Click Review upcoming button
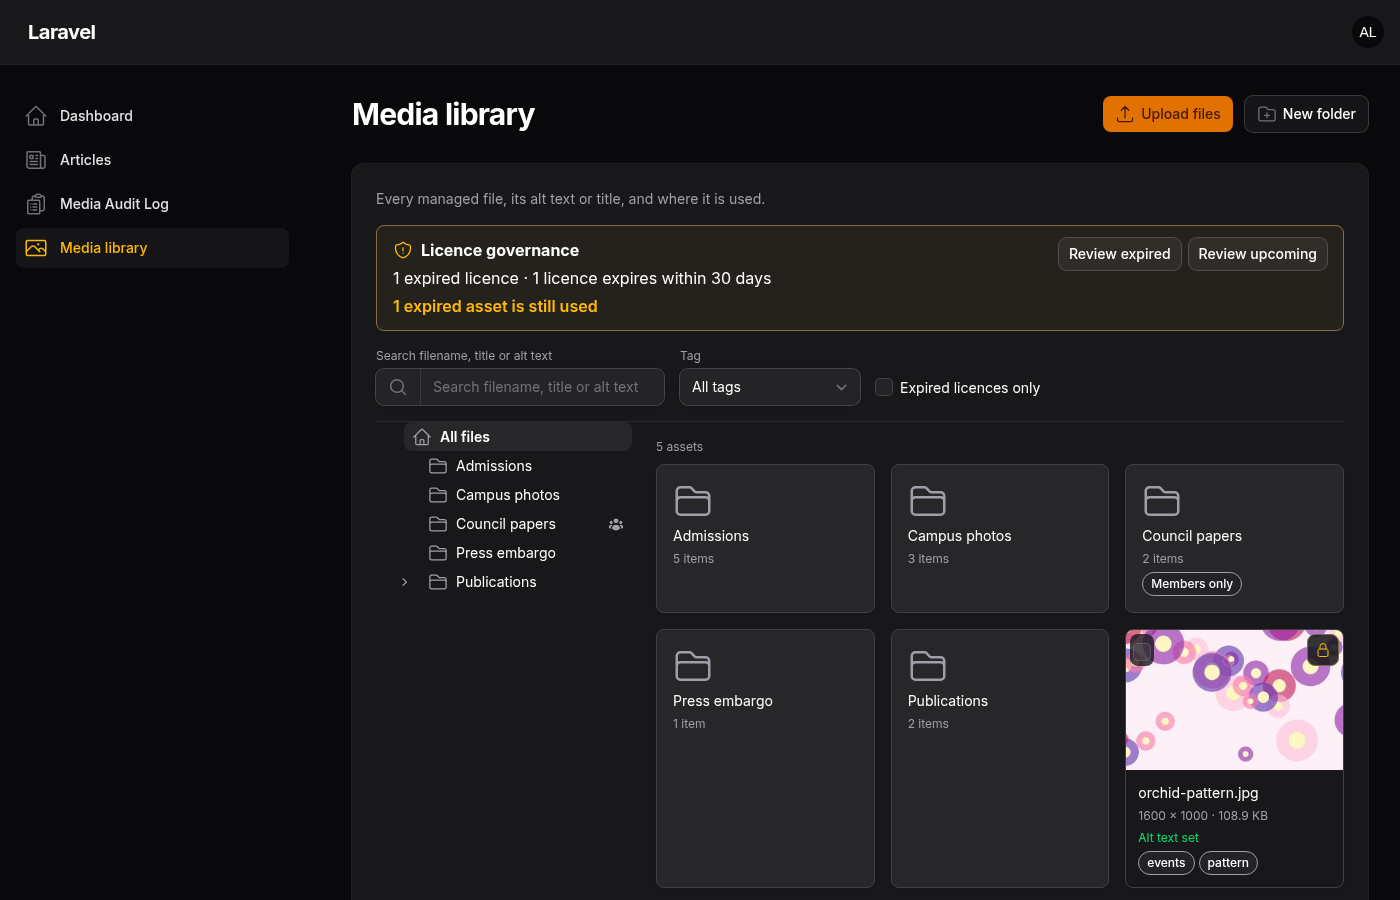This screenshot has width=1400, height=900. pos(1258,254)
